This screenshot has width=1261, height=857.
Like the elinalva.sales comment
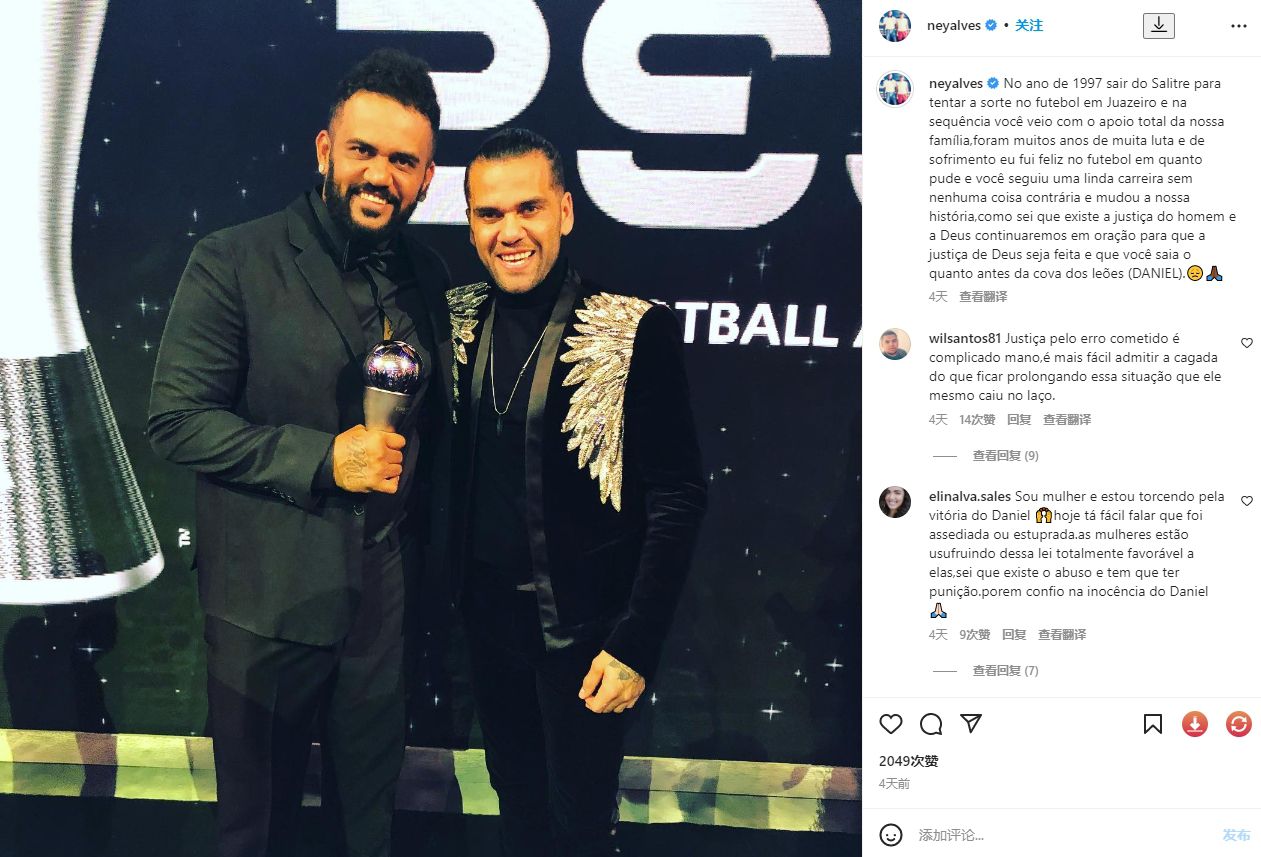(1246, 501)
